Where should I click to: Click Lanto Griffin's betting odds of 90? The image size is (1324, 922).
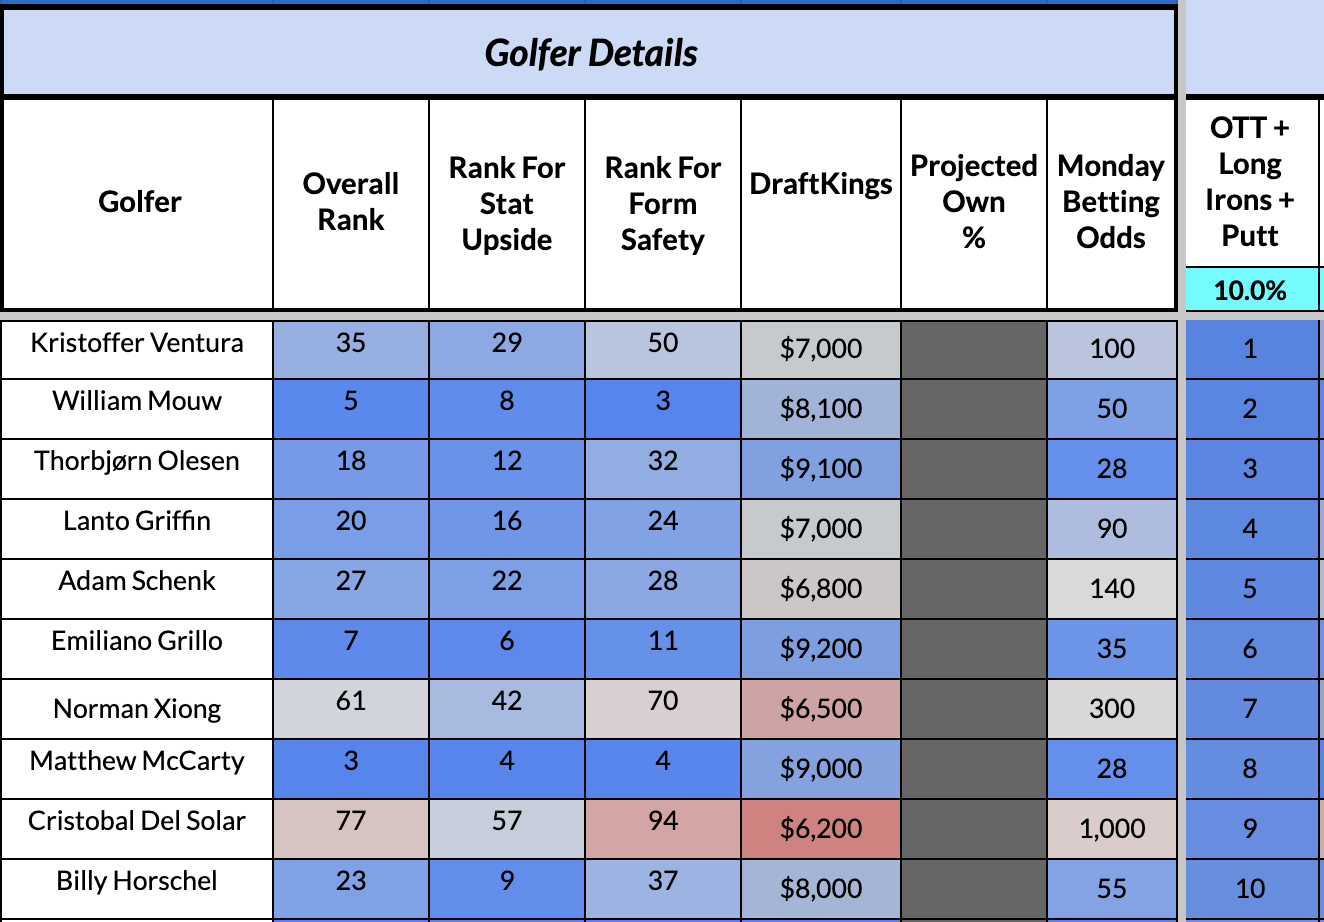click(x=1112, y=529)
